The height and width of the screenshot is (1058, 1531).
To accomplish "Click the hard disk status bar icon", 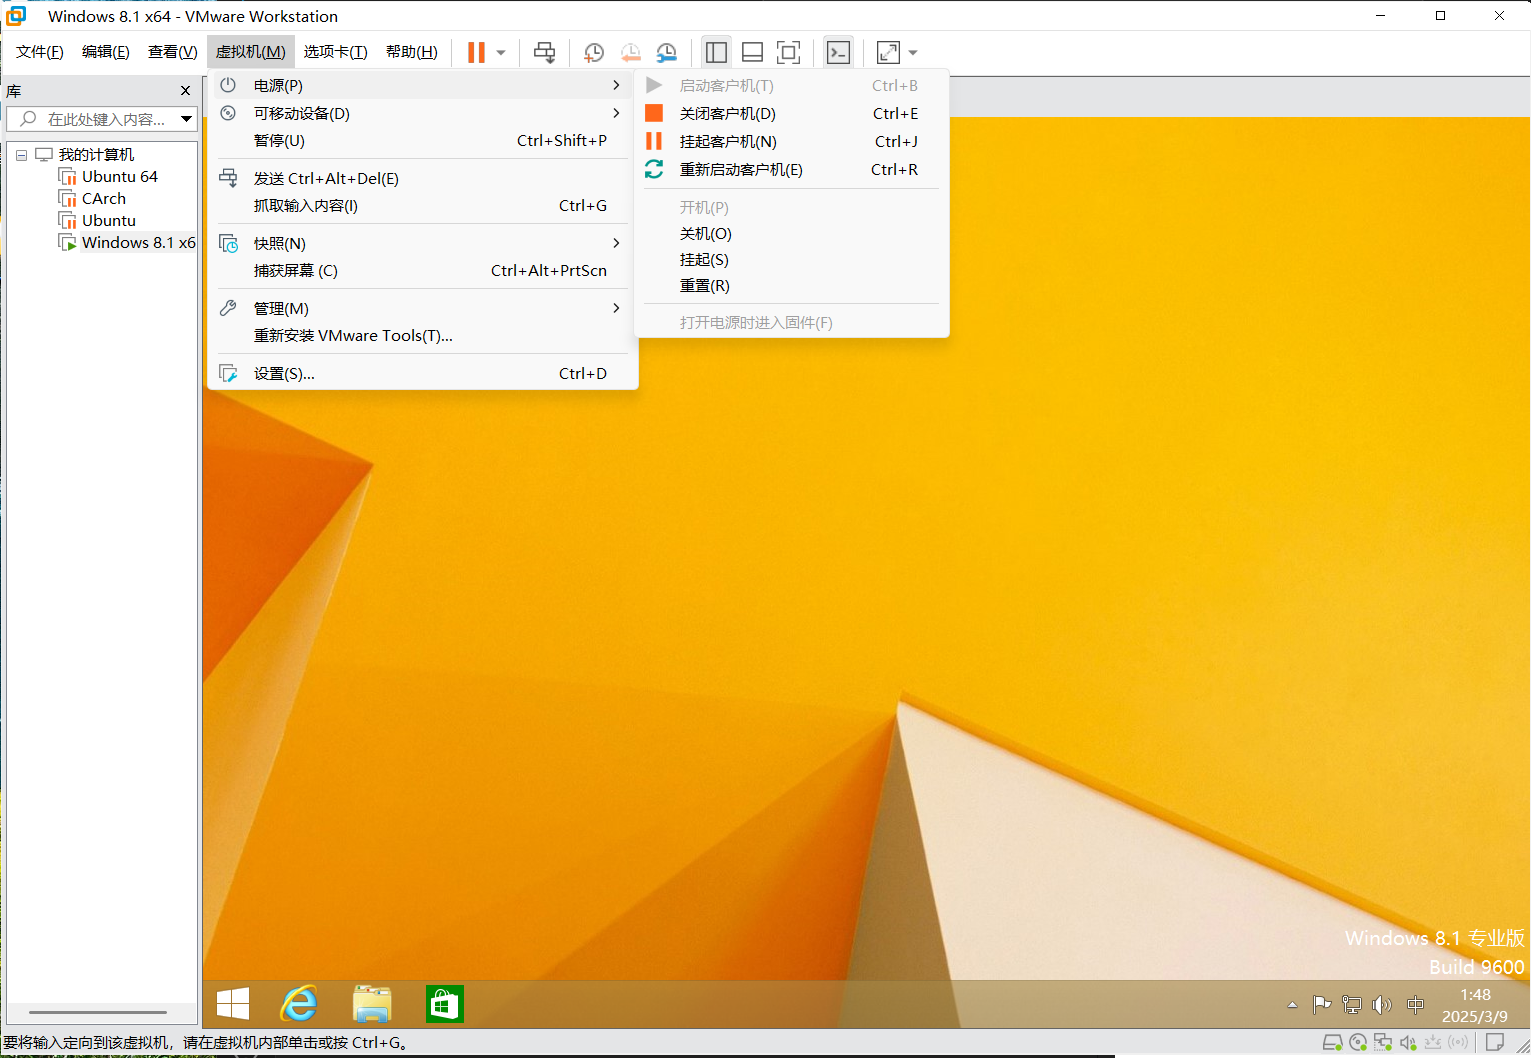I will tap(1332, 1043).
